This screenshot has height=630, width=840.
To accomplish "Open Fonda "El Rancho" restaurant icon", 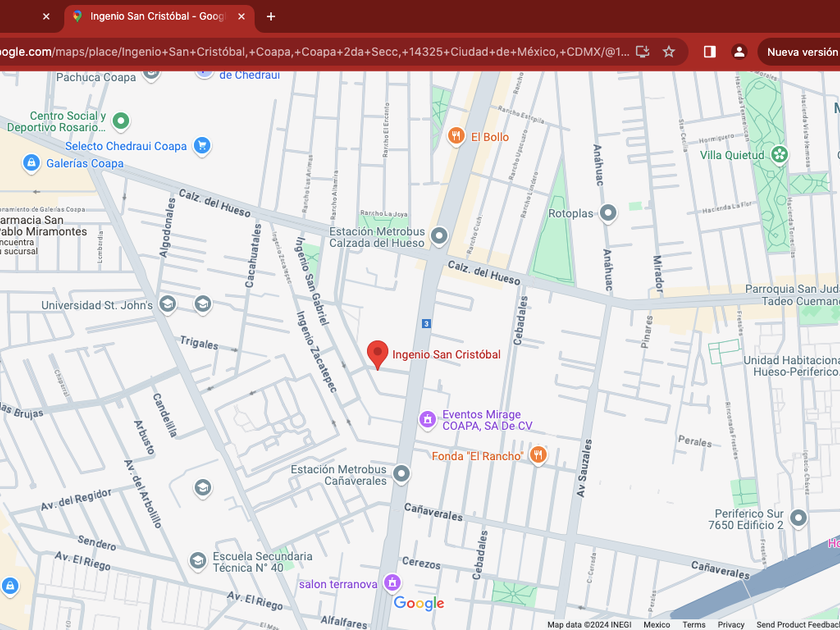I will click(x=538, y=456).
